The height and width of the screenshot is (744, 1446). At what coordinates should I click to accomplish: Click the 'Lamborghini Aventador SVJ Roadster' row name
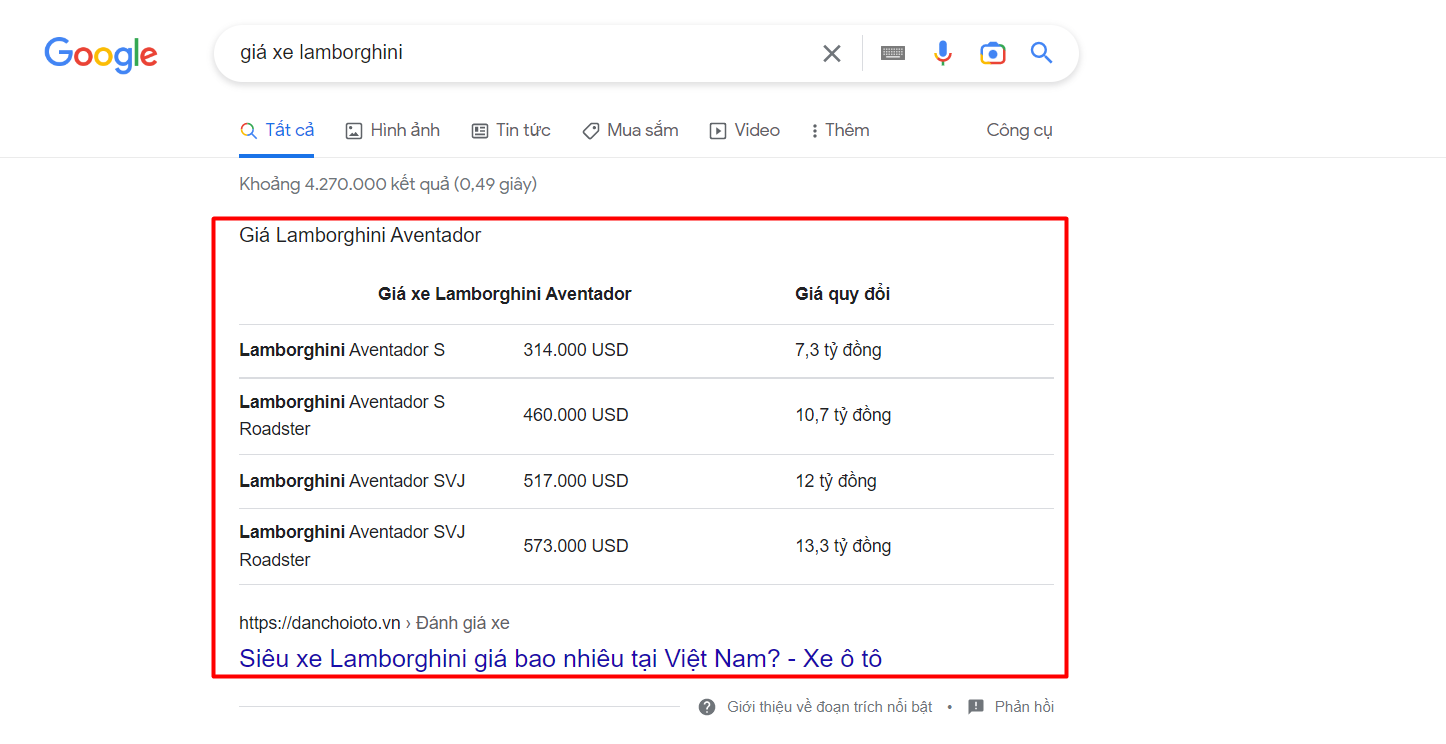pos(352,546)
